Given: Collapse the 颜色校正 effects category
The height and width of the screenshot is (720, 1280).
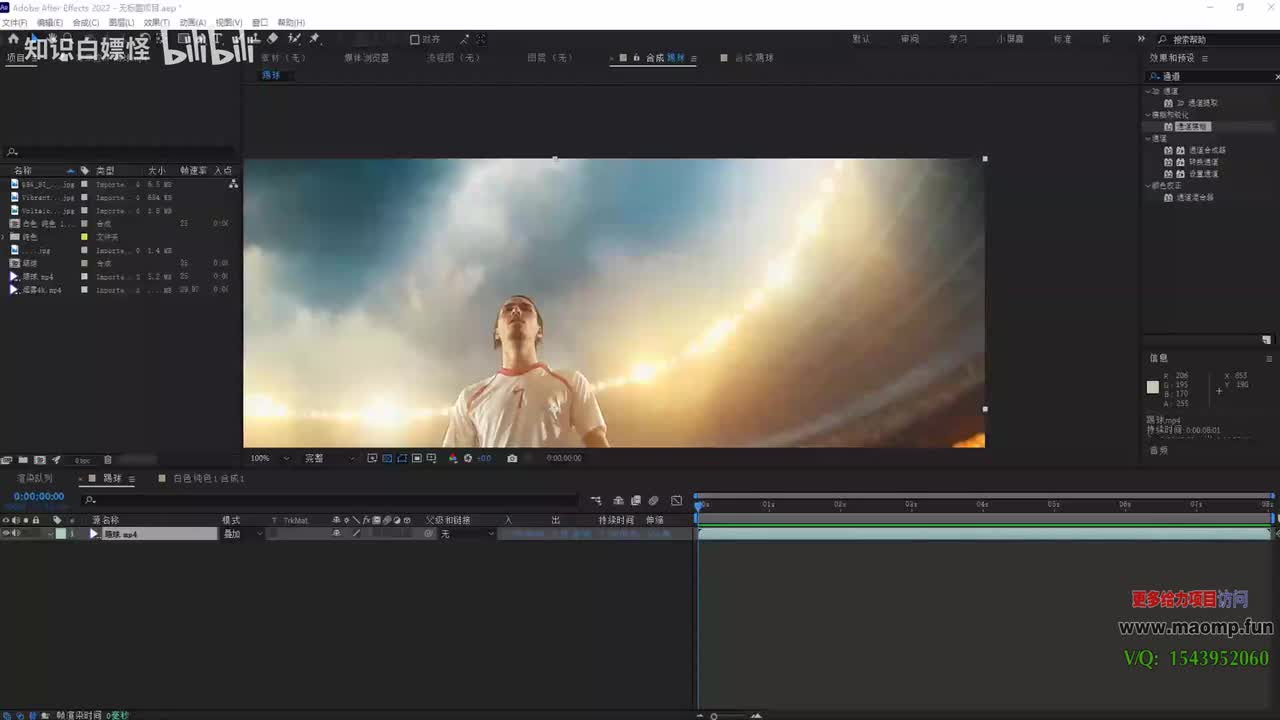Looking at the screenshot, I should [1150, 185].
